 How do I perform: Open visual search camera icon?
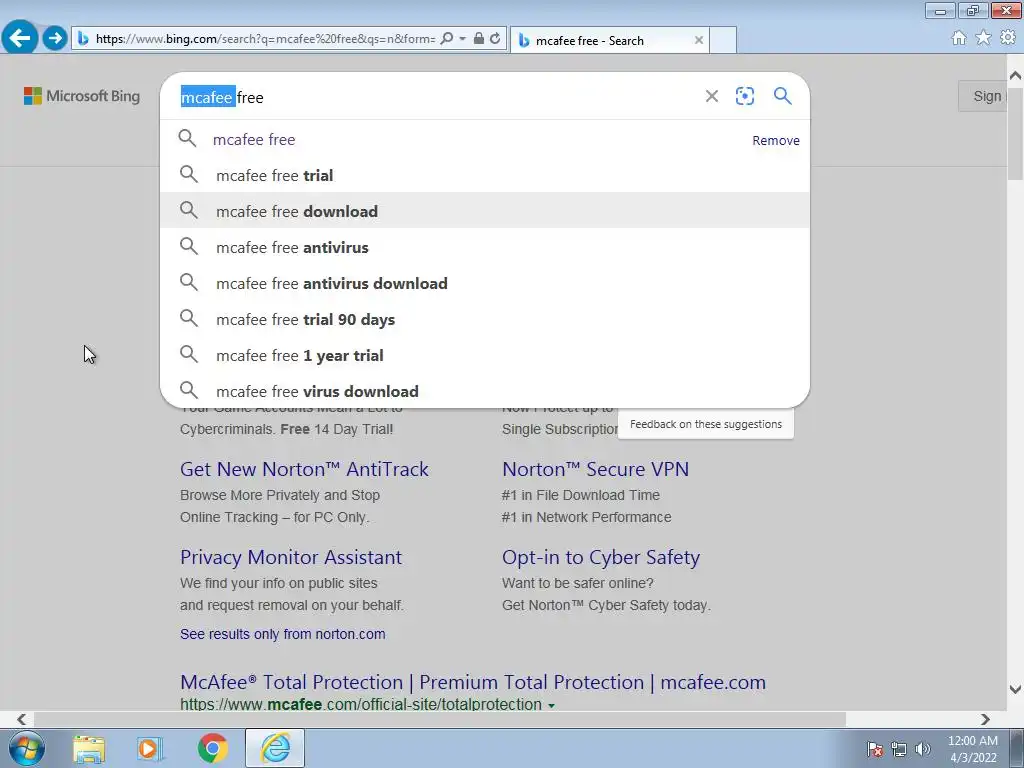pos(744,96)
